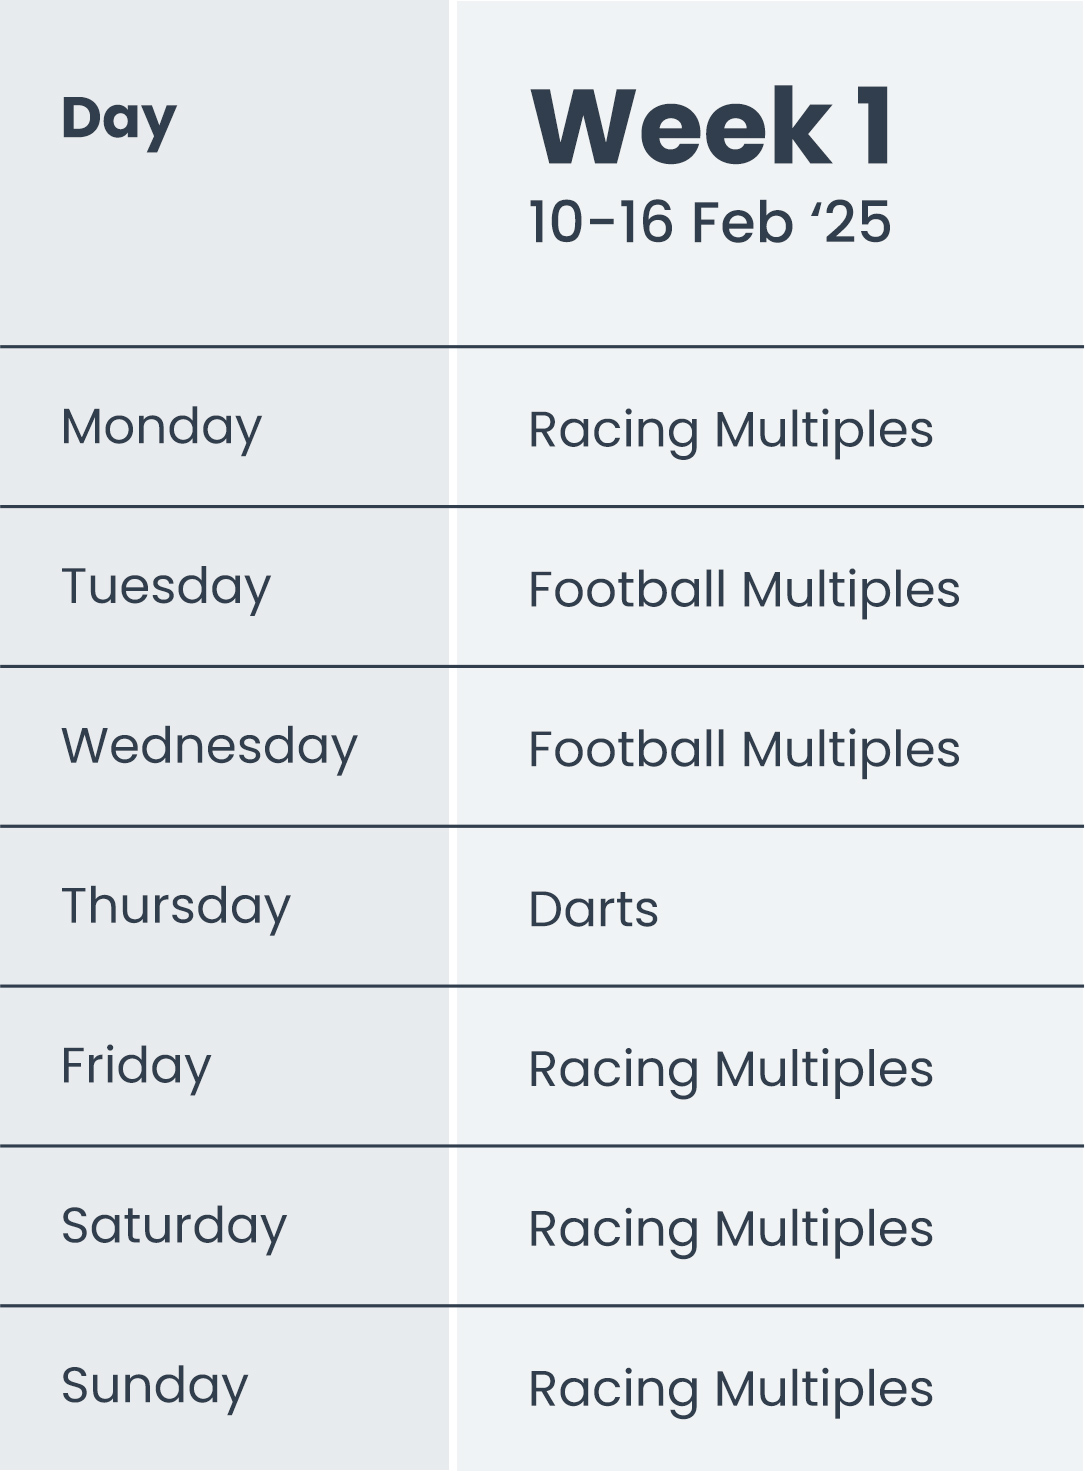Select the Monday row label
Screen dimensions: 1085x1471
pos(161,427)
